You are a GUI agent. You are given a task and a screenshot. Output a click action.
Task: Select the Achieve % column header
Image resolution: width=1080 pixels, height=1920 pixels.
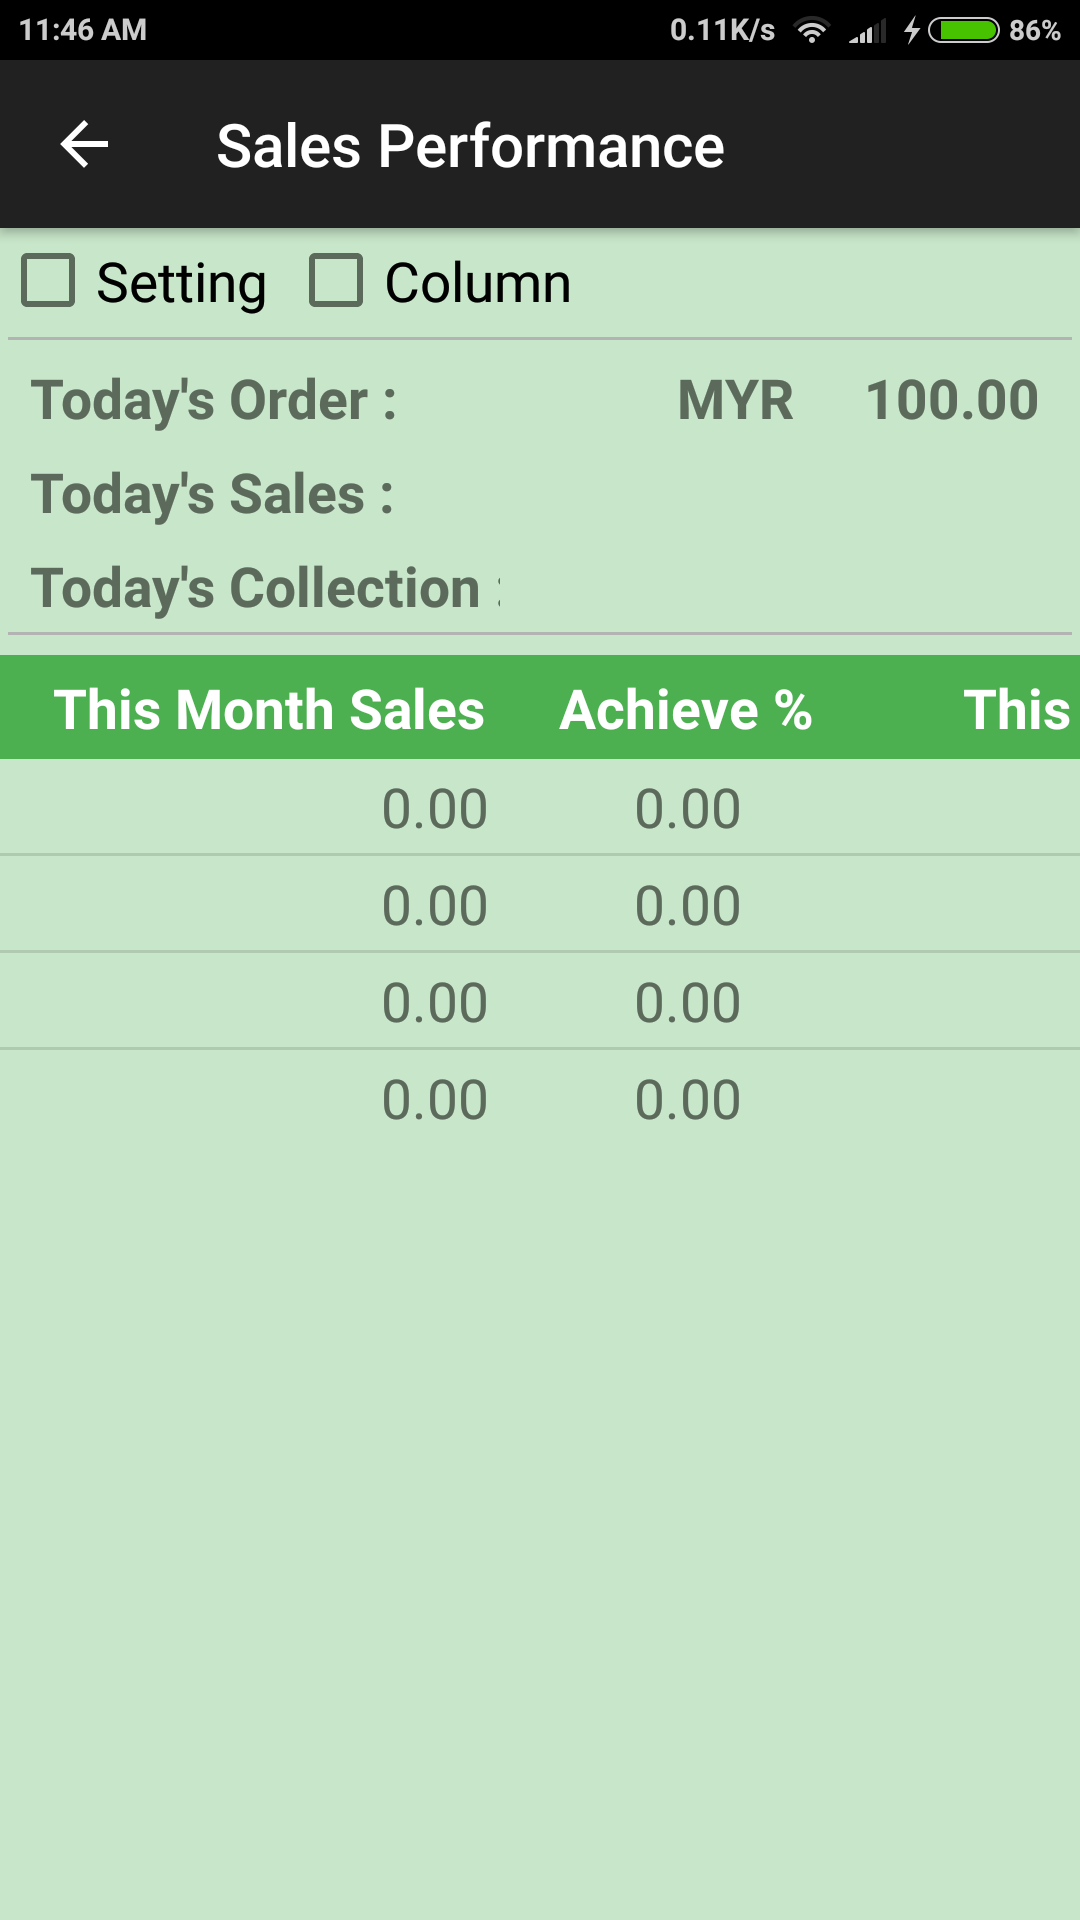point(686,710)
